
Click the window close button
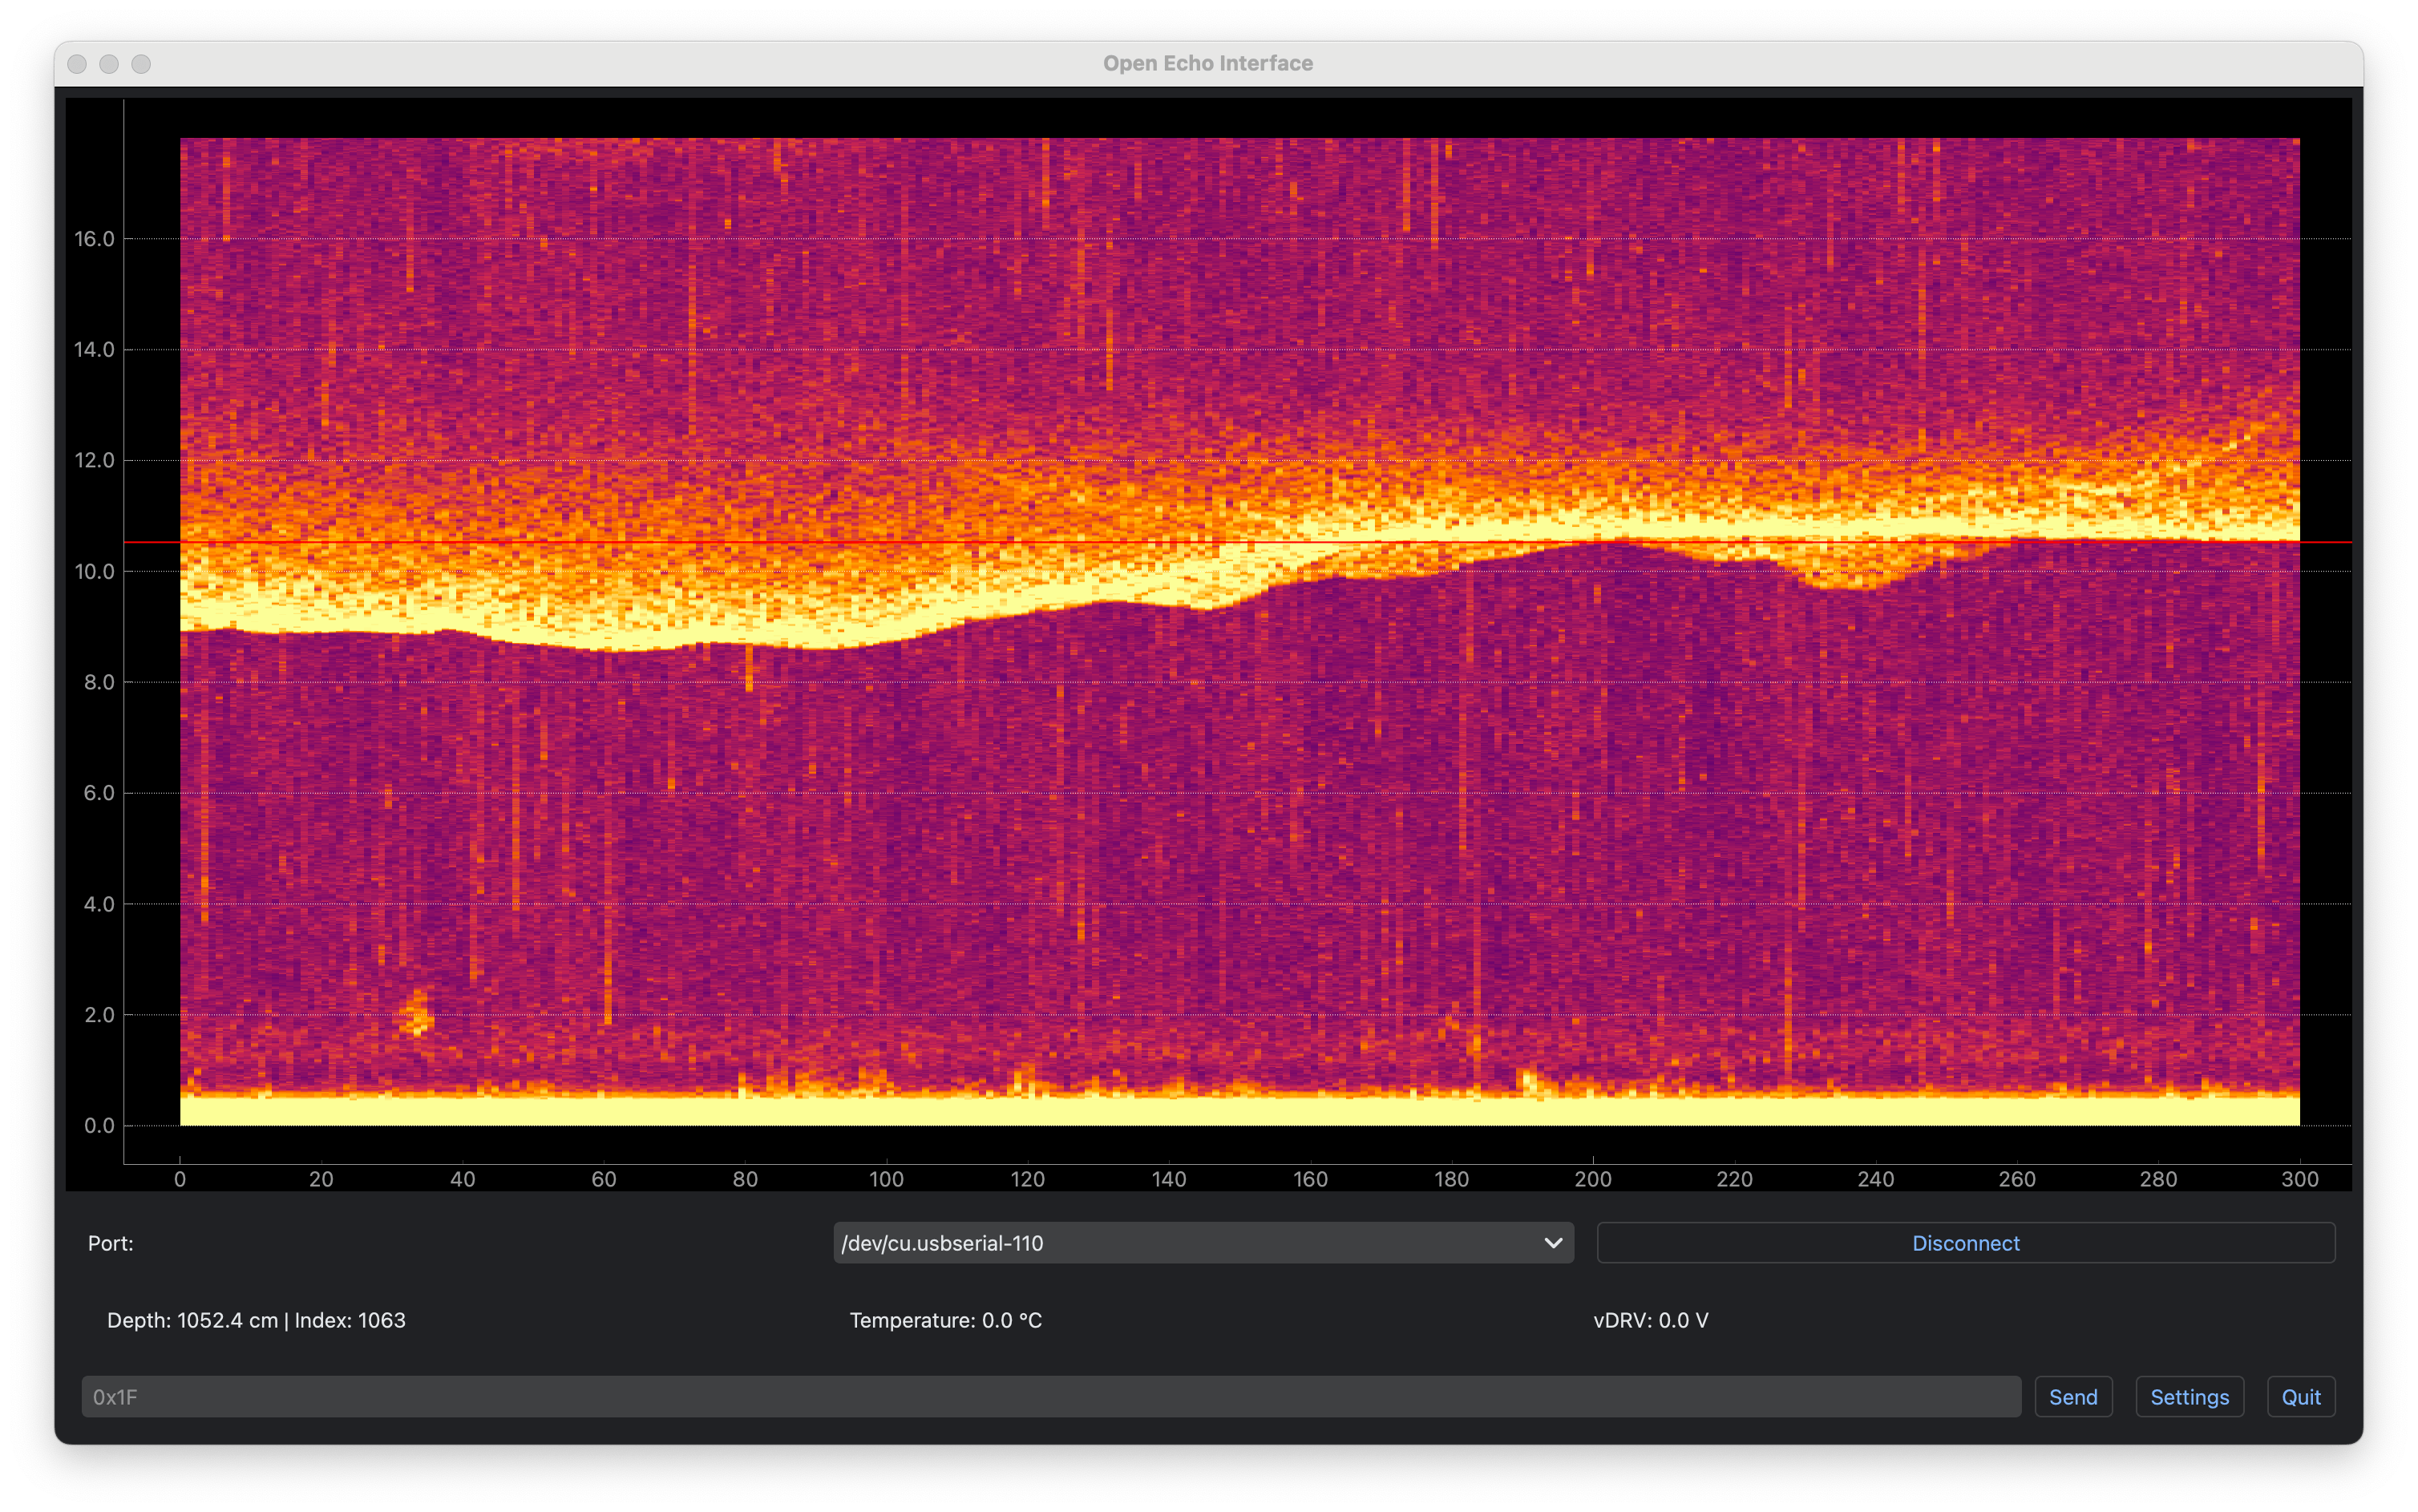coord(77,64)
